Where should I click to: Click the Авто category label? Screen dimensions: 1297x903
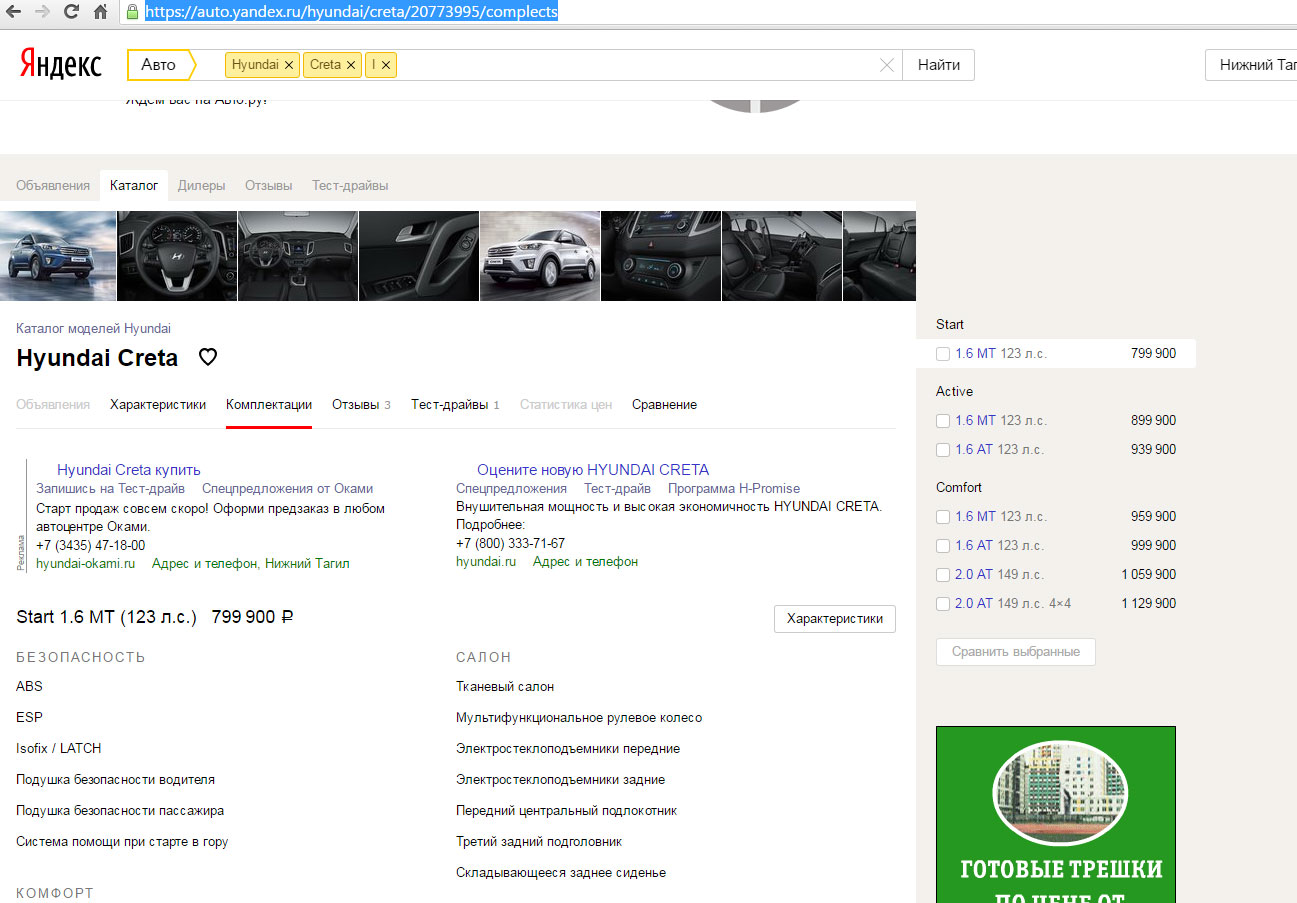pos(158,65)
